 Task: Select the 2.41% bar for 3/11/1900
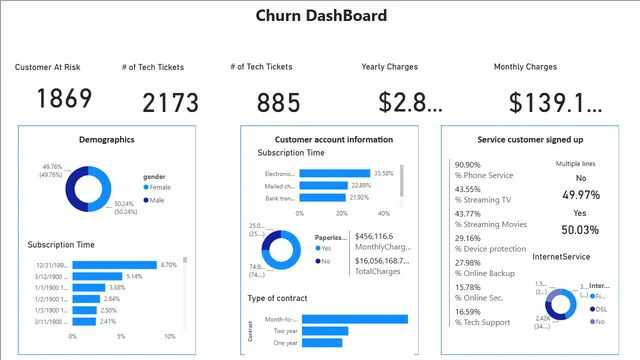click(84, 322)
